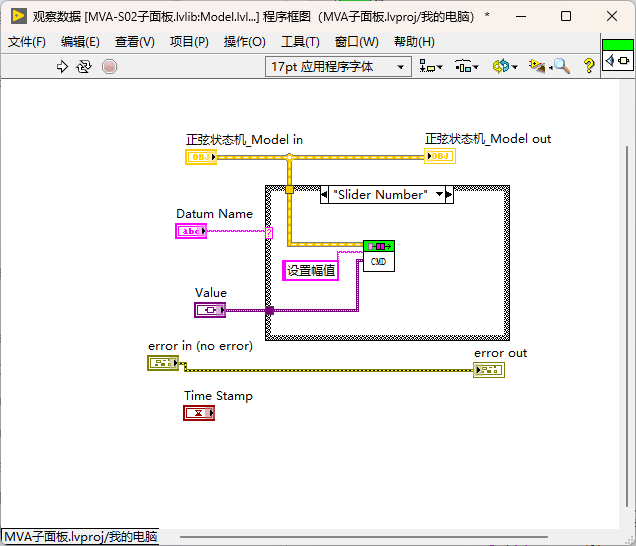Open the 帮助(H) menu
636x546 pixels.
pyautogui.click(x=414, y=42)
